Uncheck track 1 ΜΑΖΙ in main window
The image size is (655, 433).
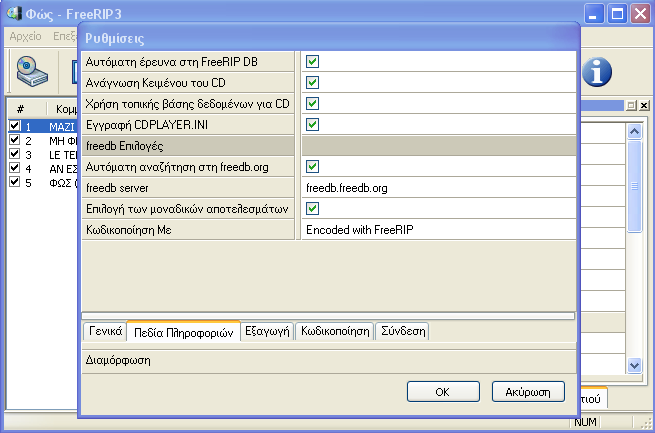(15, 125)
